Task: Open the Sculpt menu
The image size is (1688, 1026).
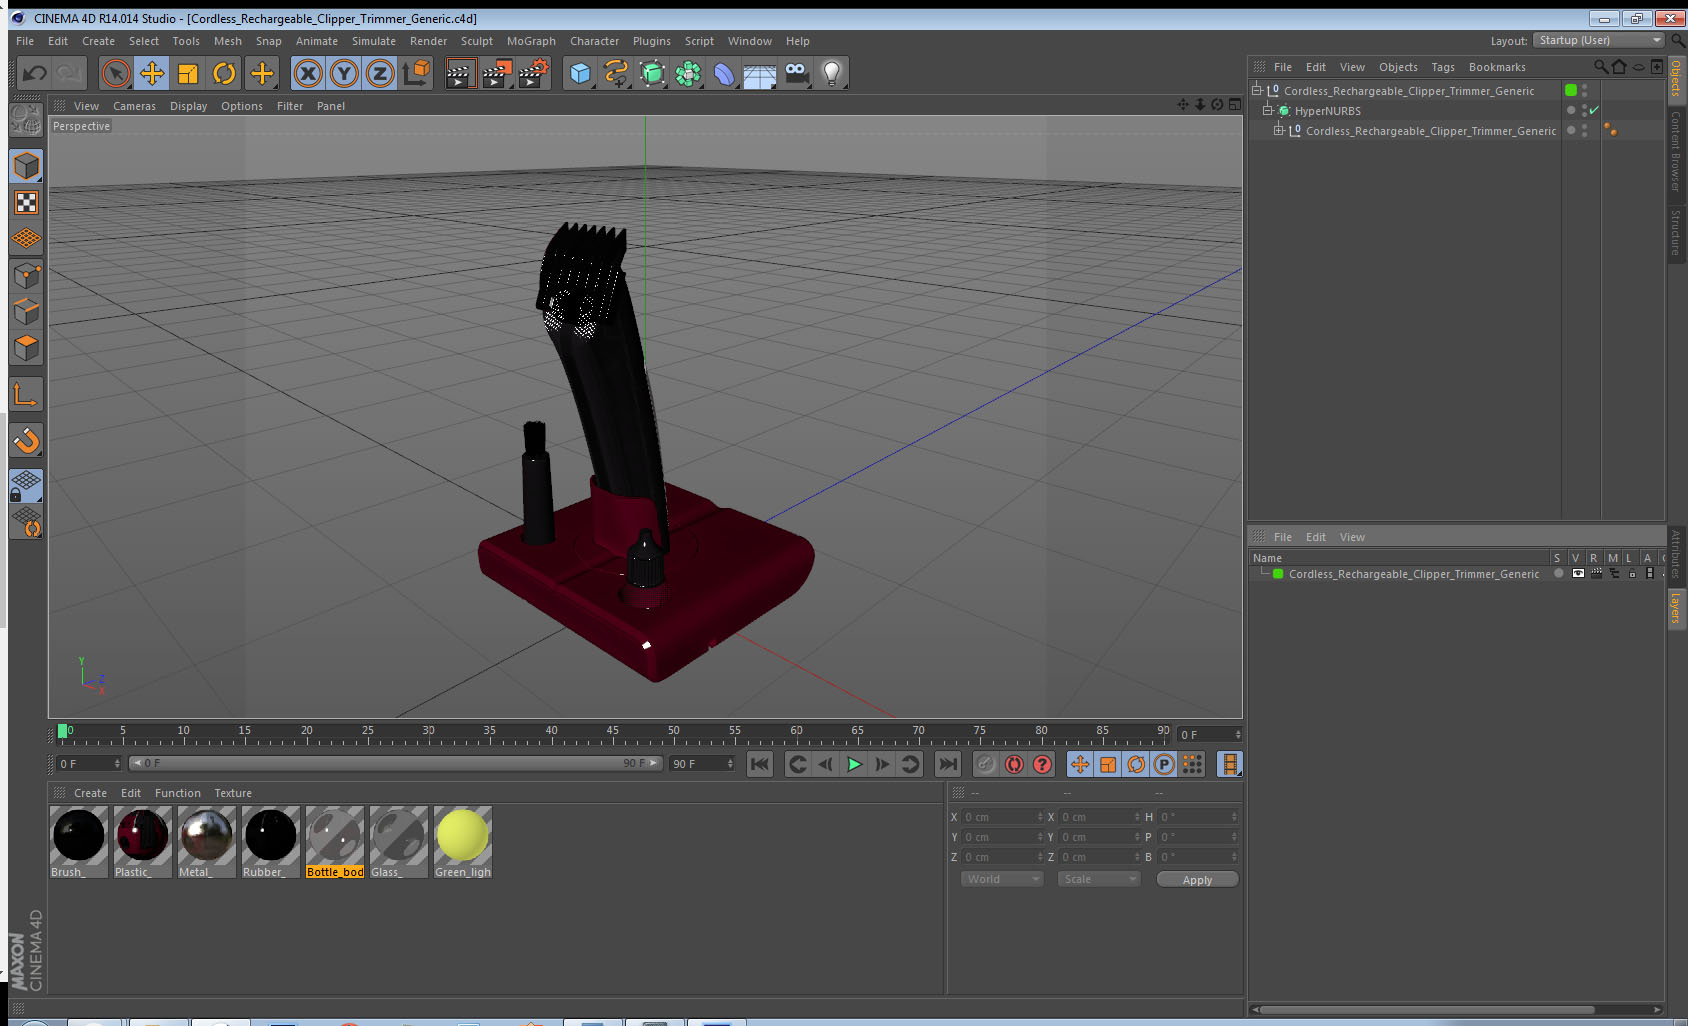Action: click(477, 41)
